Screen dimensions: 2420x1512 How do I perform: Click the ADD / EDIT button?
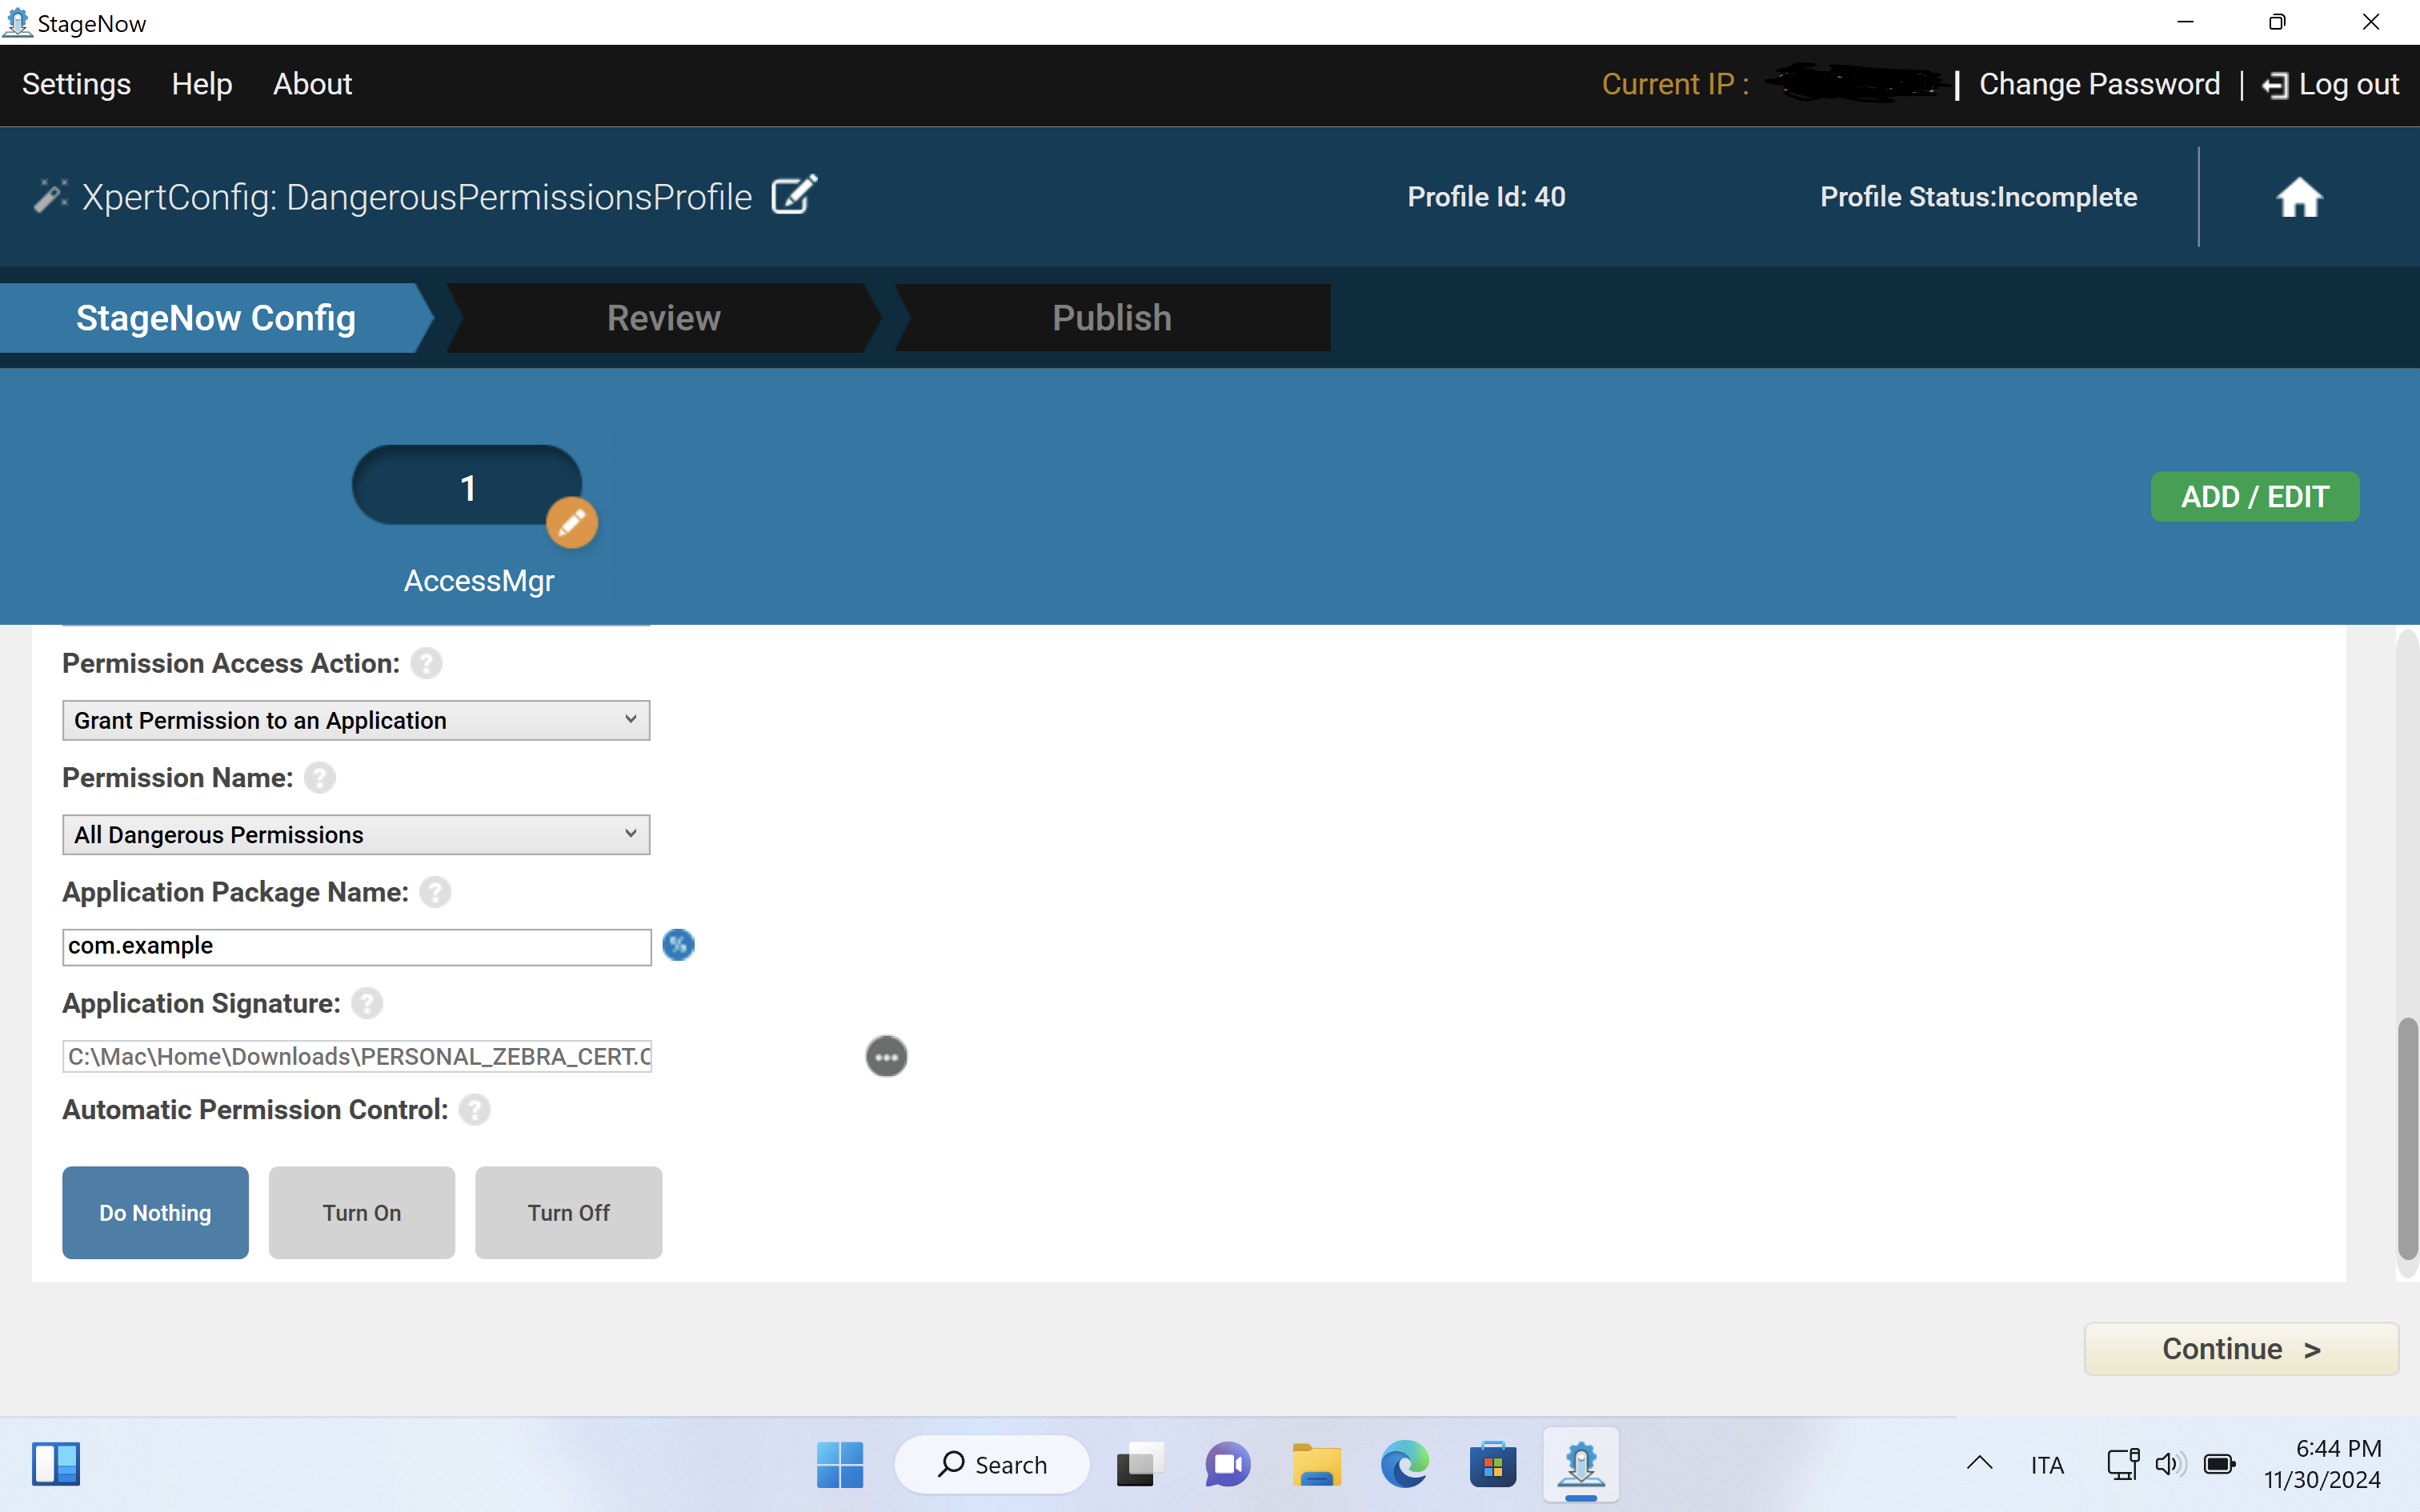click(2255, 496)
